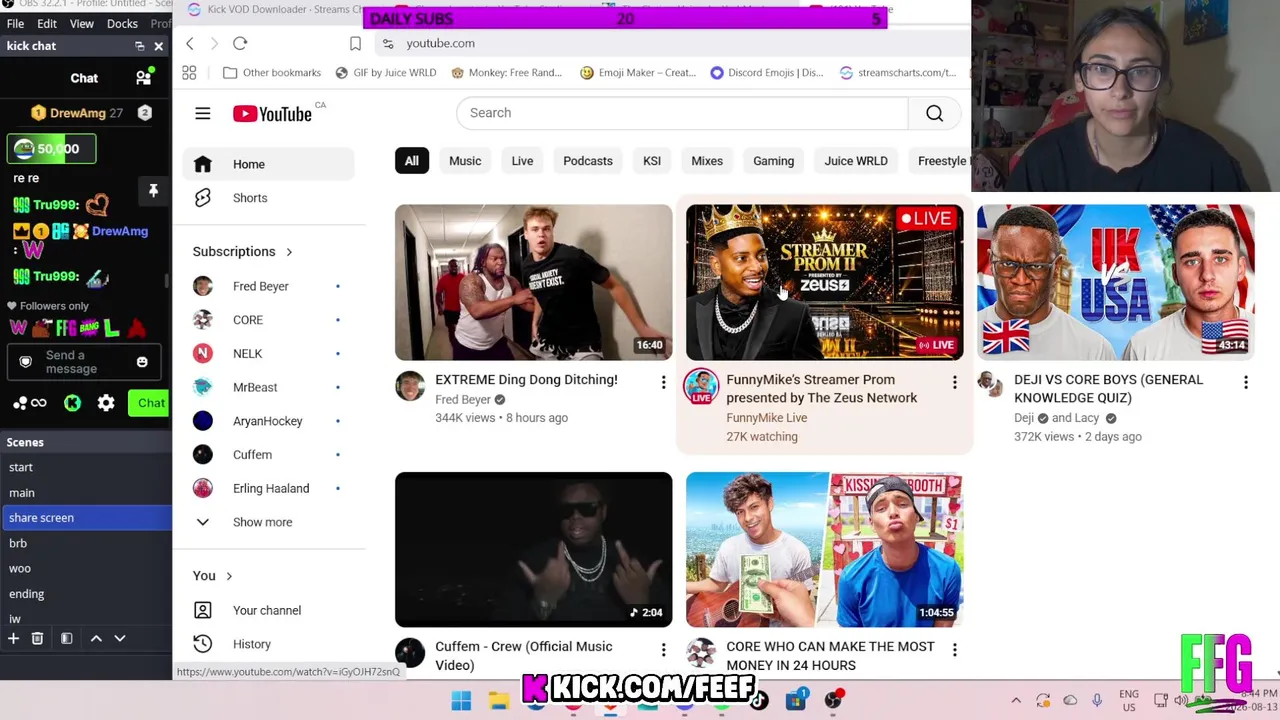Expand the You section in the sidebar

coord(213,576)
